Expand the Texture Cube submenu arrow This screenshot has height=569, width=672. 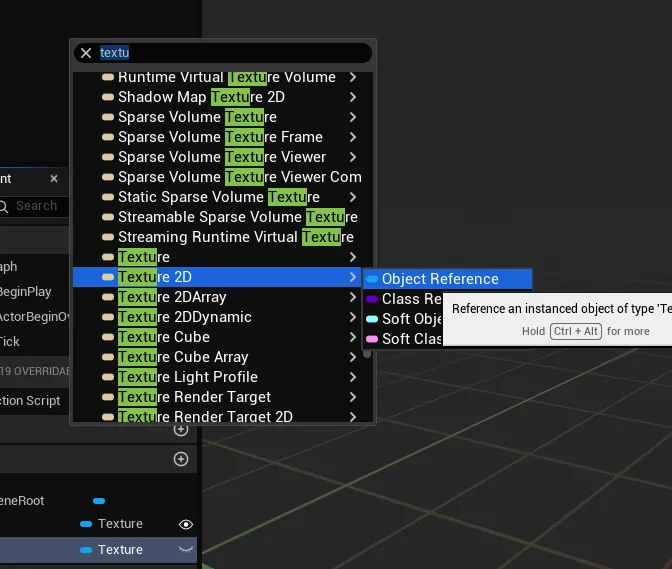[x=353, y=337]
